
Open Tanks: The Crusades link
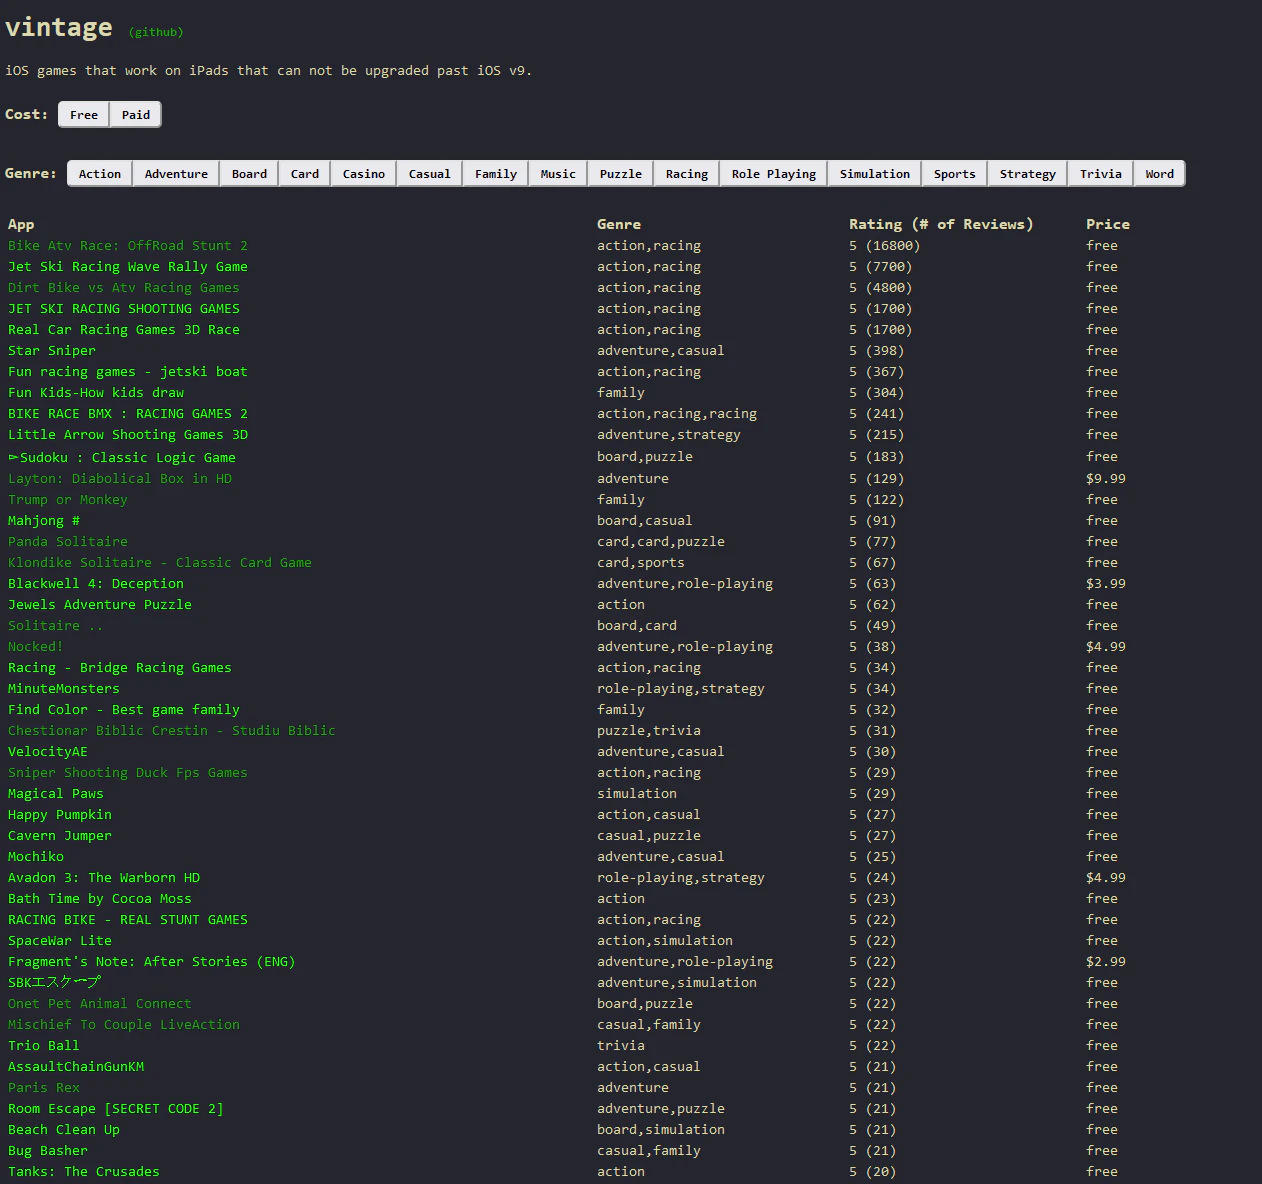pos(84,1172)
